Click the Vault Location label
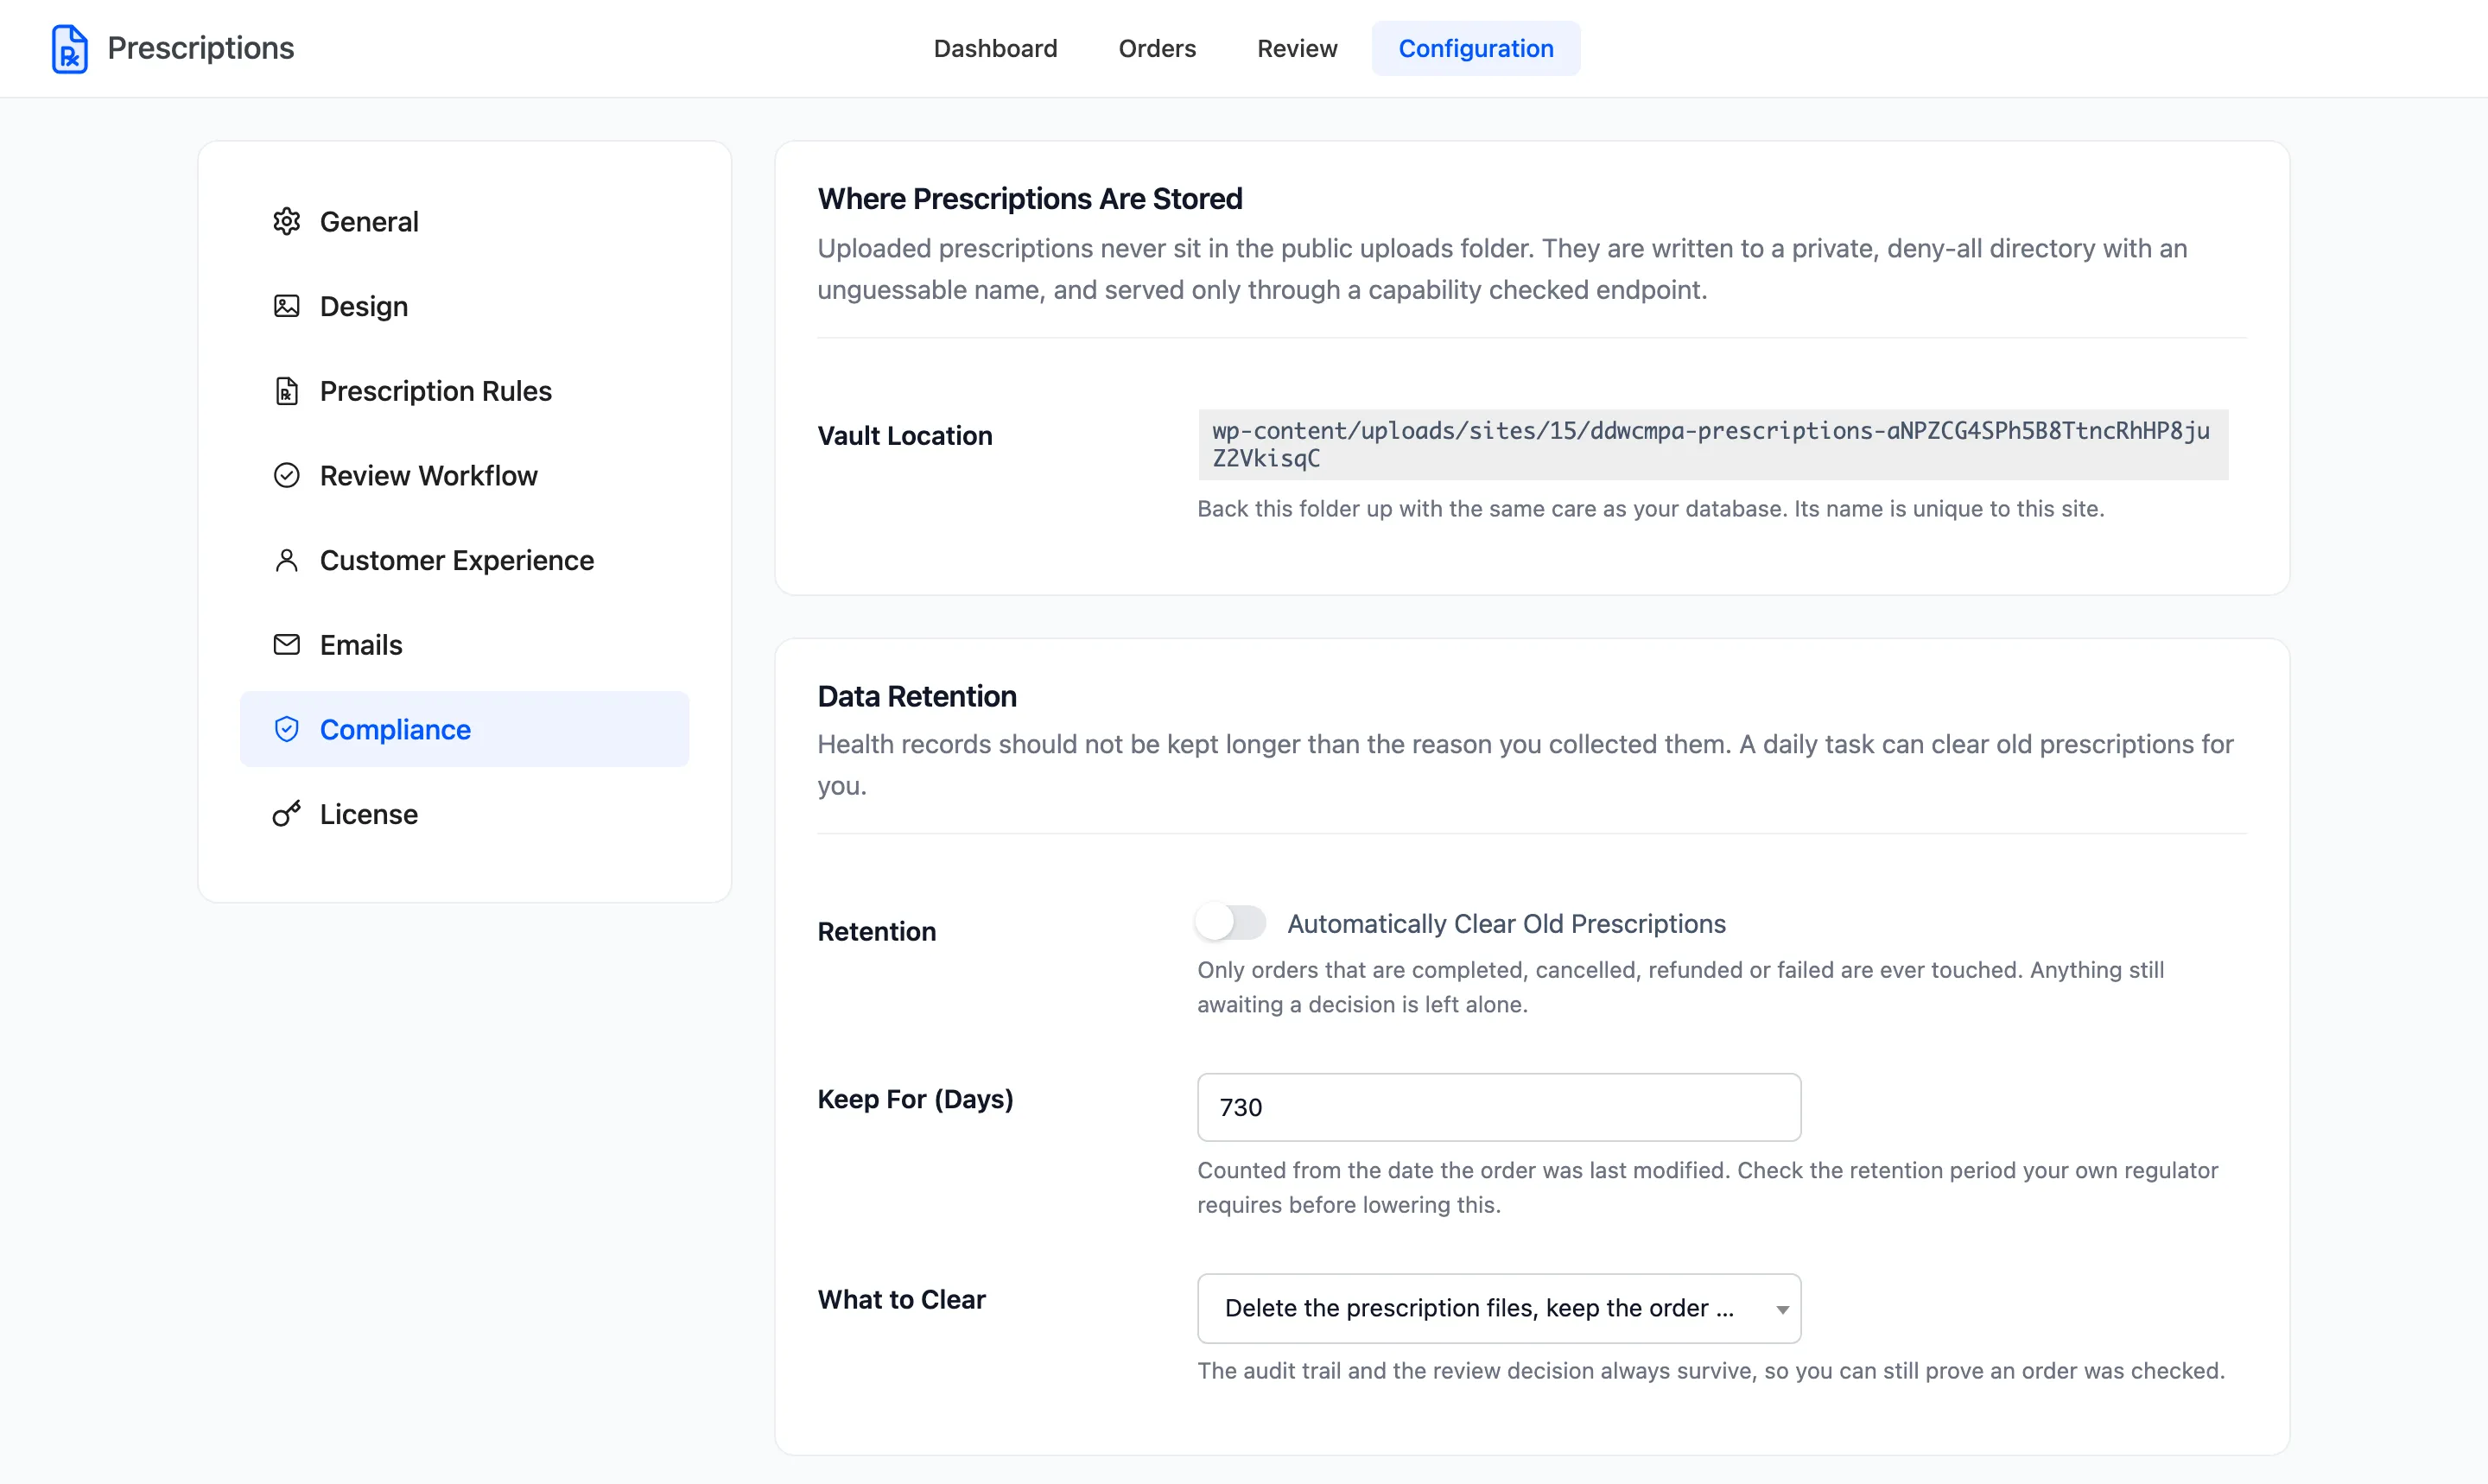2488x1484 pixels. 905,435
